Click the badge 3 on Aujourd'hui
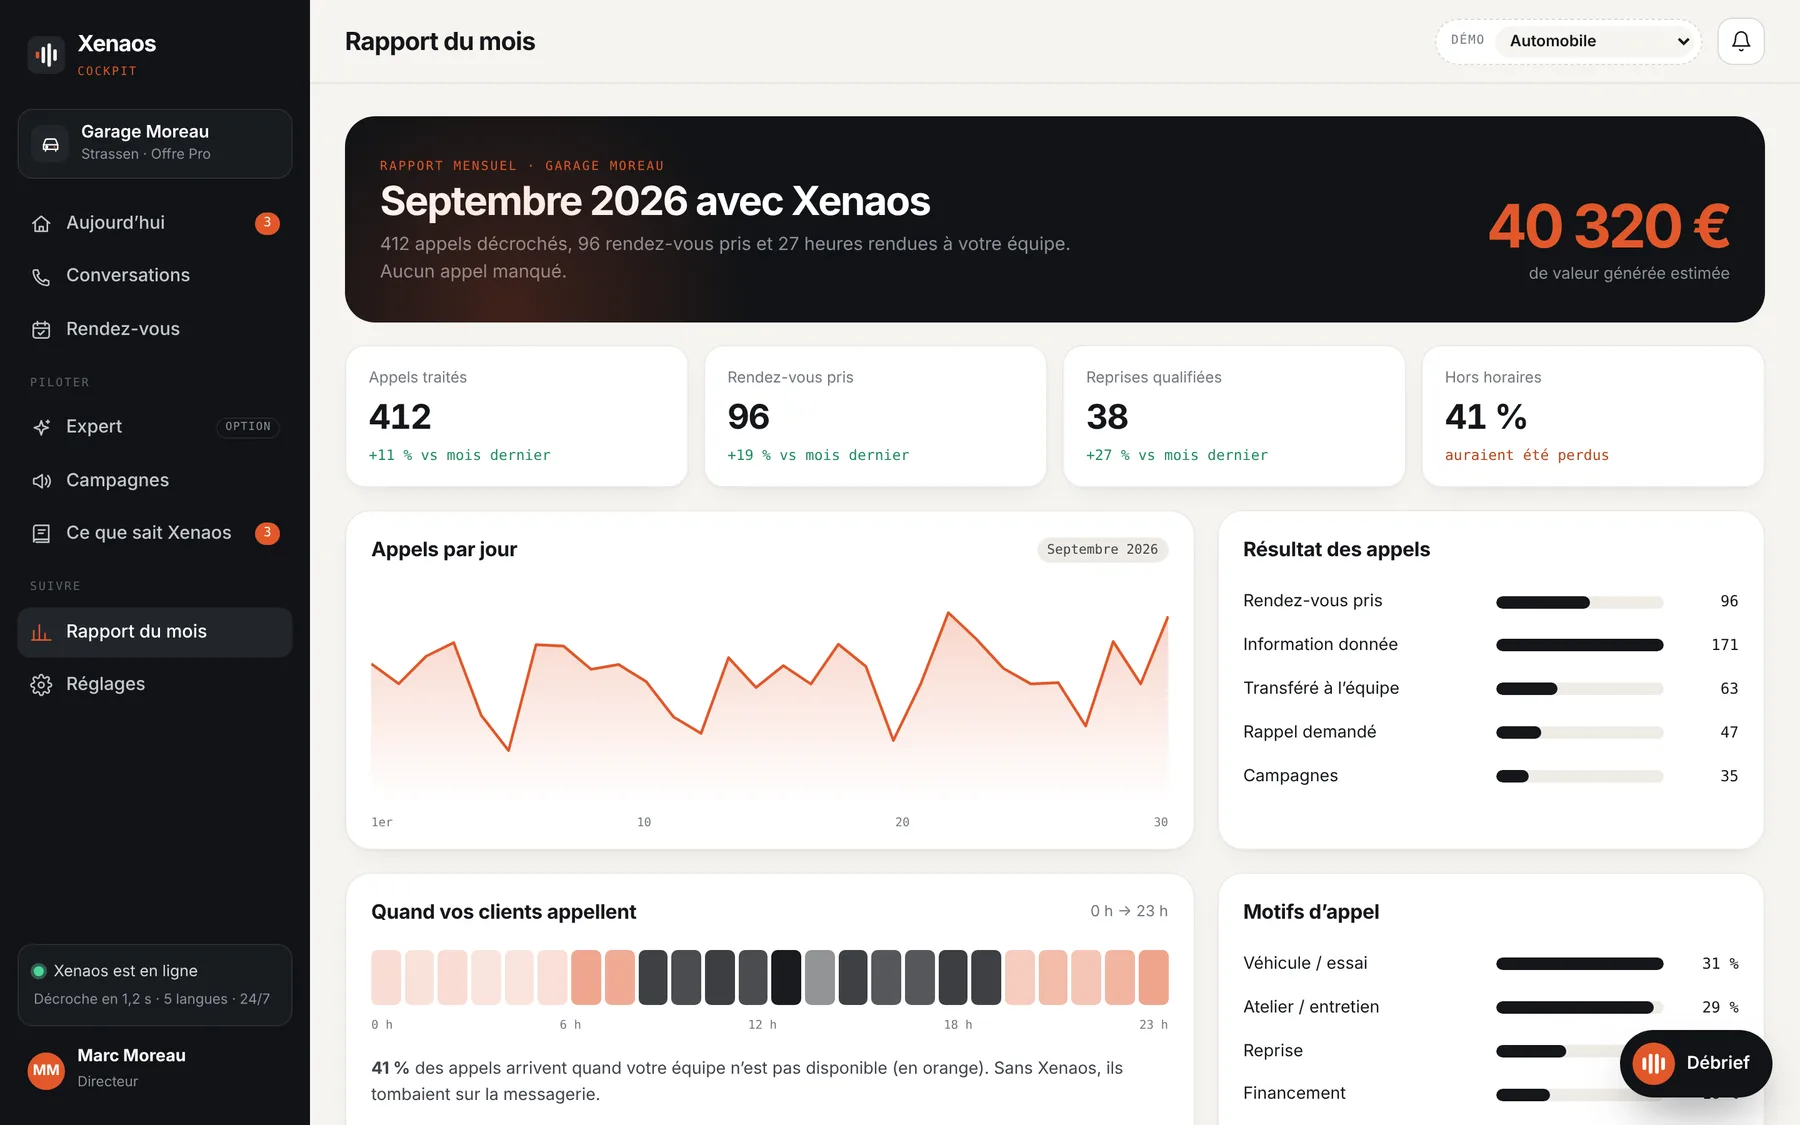1800x1125 pixels. 267,223
